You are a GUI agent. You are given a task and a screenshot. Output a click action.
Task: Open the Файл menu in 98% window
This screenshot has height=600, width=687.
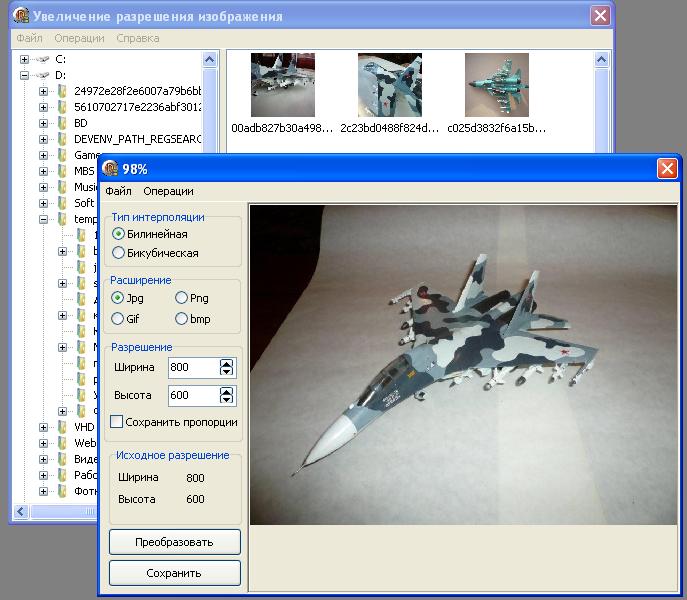click(x=118, y=191)
